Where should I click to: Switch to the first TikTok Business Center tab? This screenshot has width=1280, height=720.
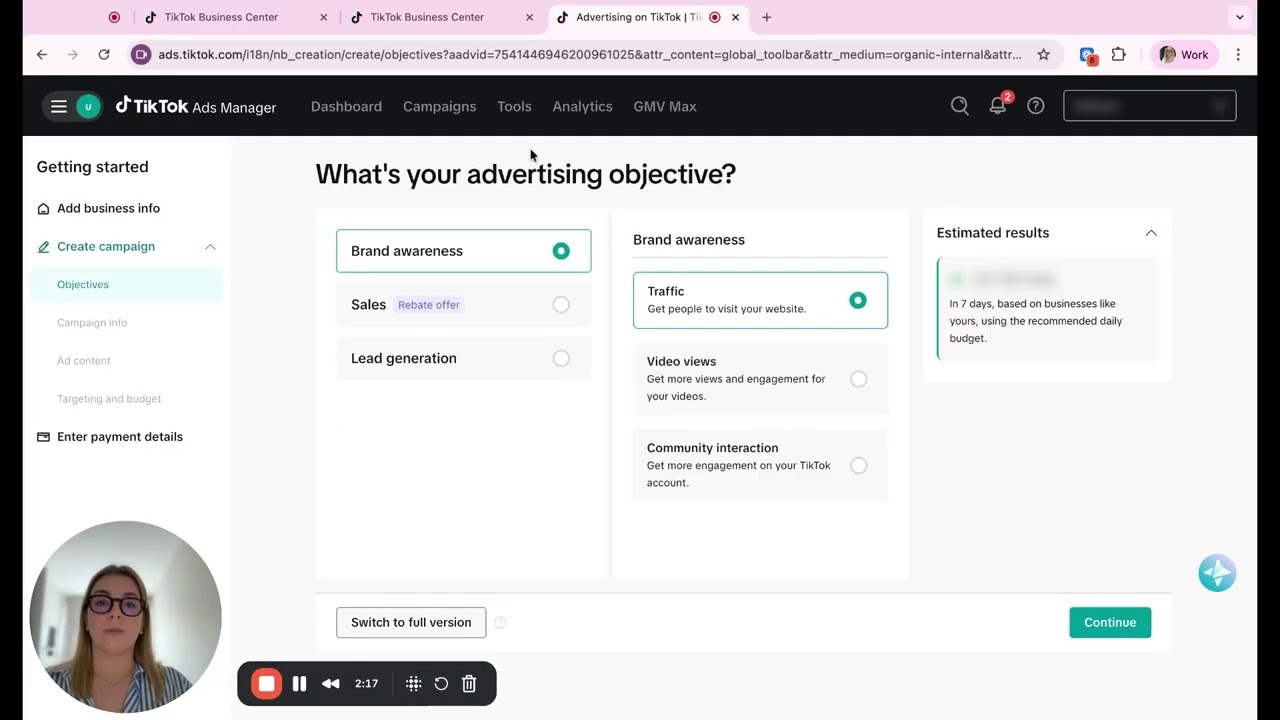(x=236, y=17)
